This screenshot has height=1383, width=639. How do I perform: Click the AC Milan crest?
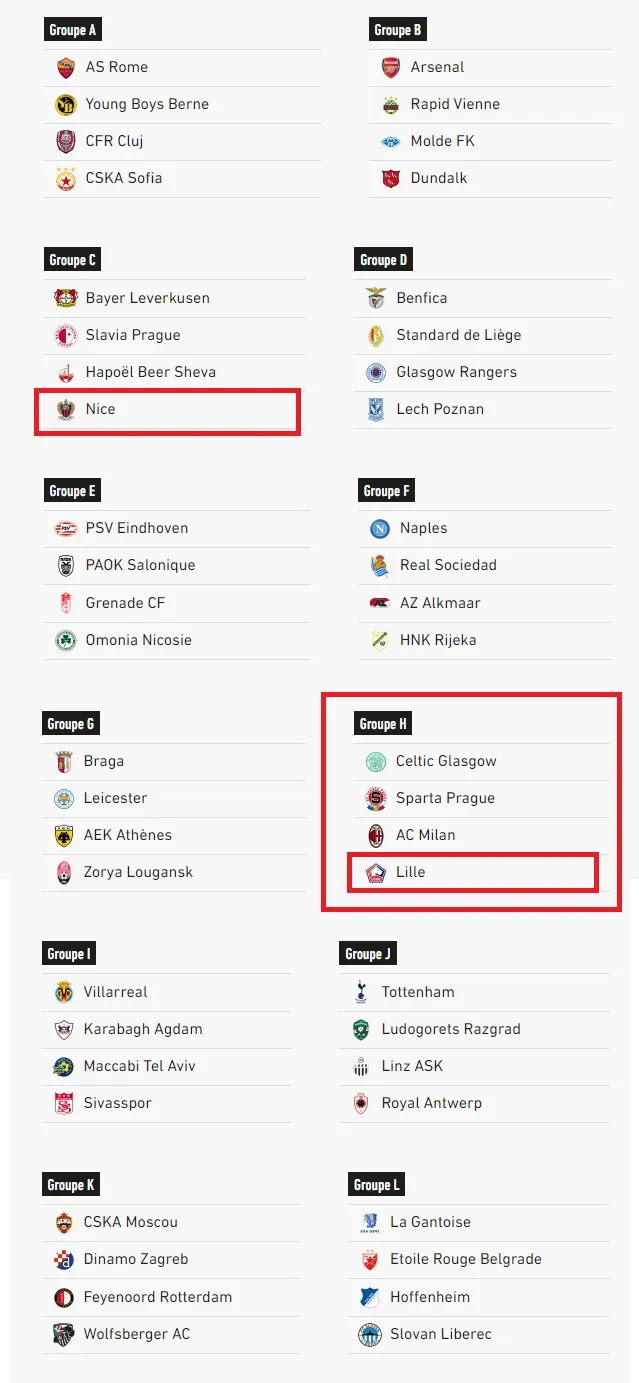click(376, 835)
